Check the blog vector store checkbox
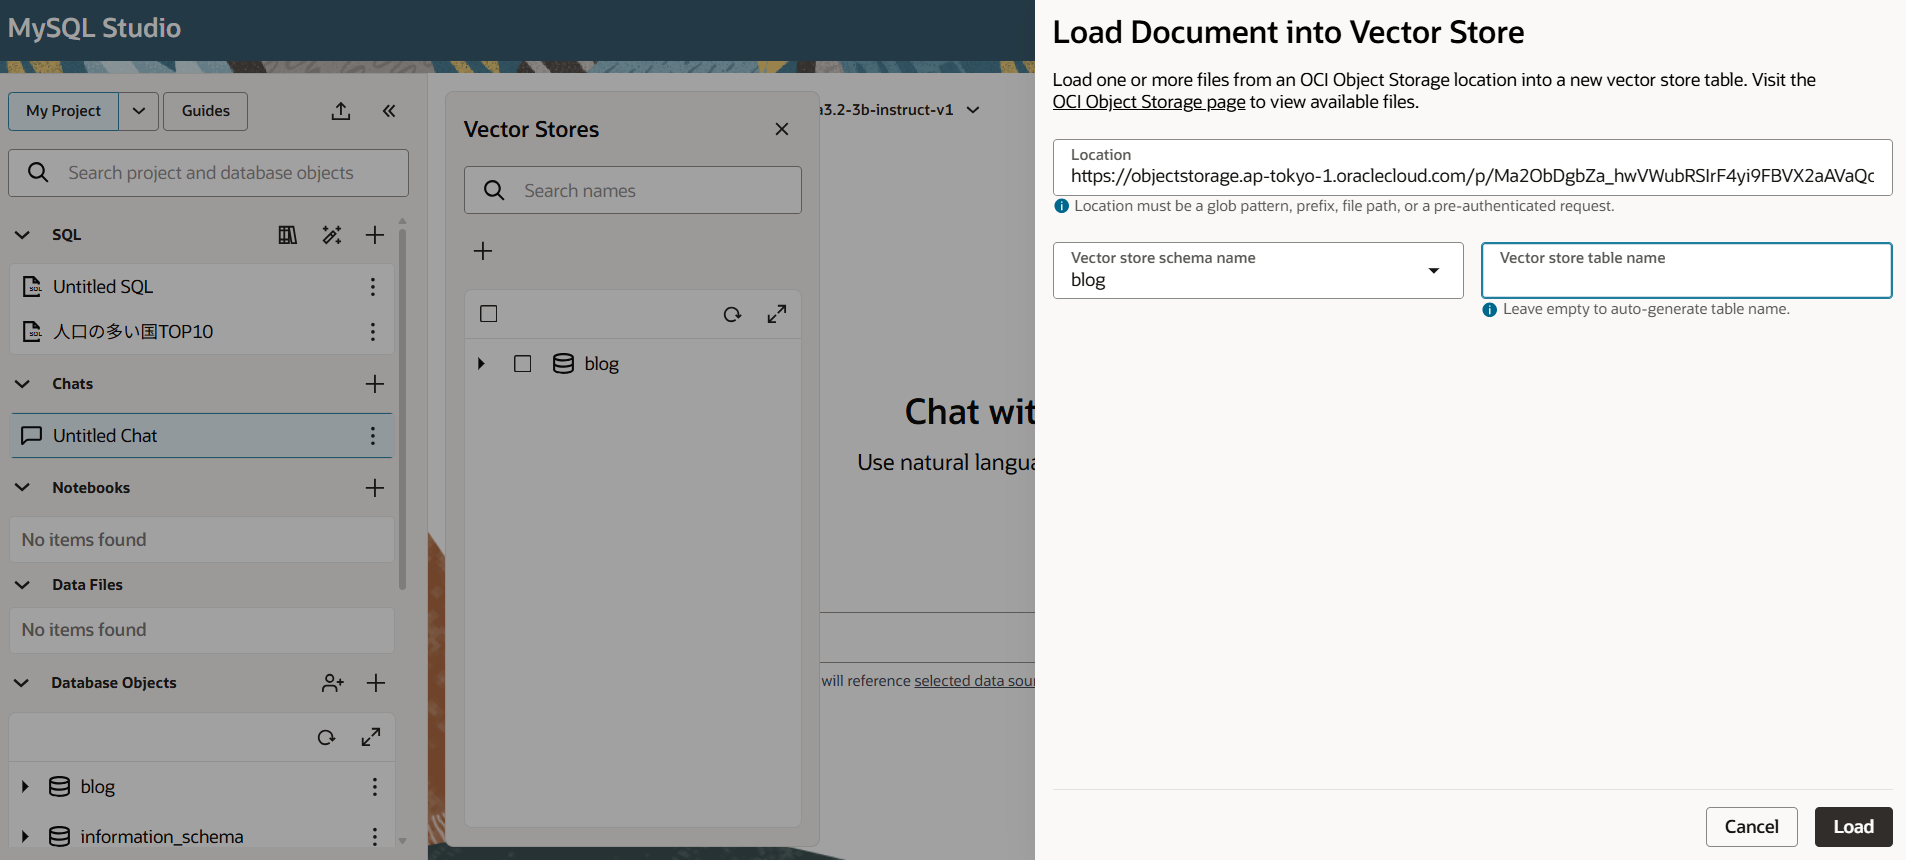This screenshot has width=1906, height=860. (x=522, y=364)
